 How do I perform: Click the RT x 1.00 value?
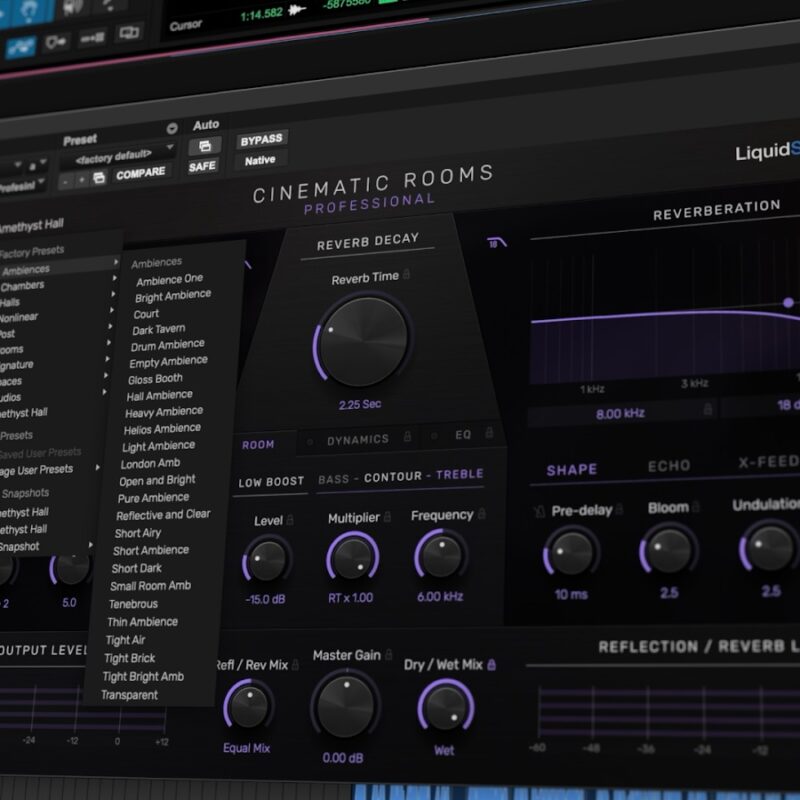[x=351, y=597]
